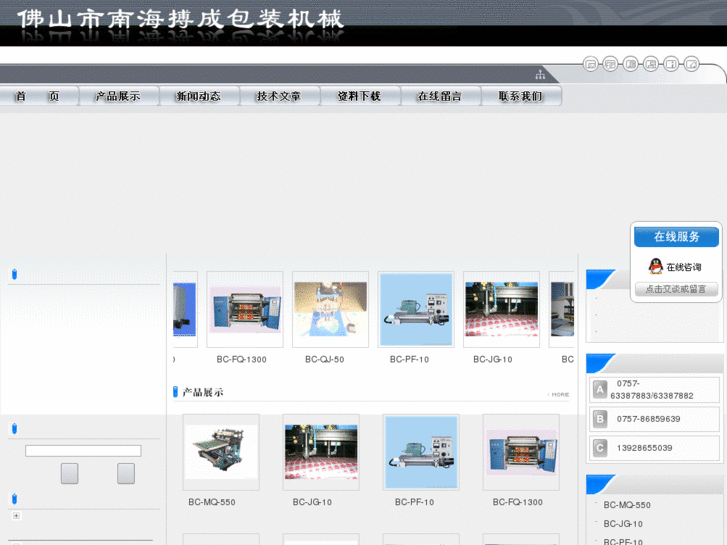Click BC-PF-10 in the right sidebar list

pyautogui.click(x=623, y=542)
